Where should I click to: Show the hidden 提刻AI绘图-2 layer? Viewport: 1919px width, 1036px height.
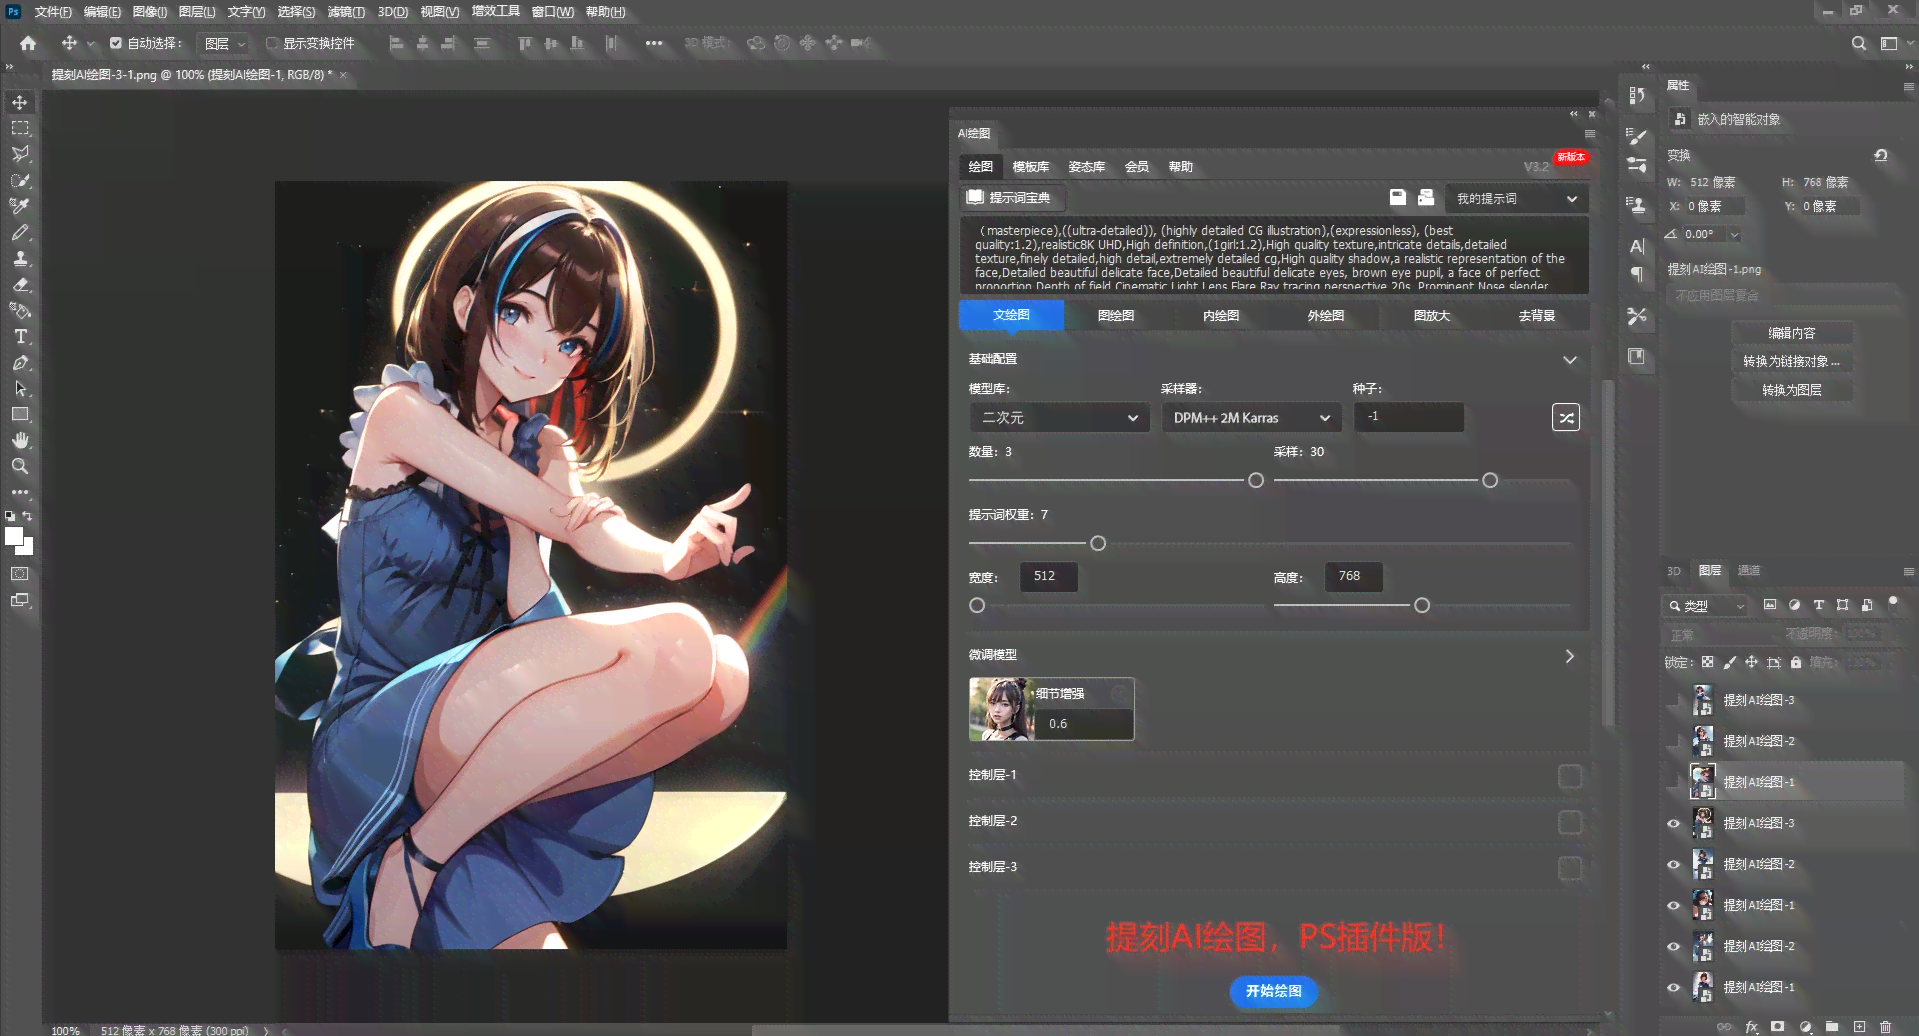tap(1673, 741)
